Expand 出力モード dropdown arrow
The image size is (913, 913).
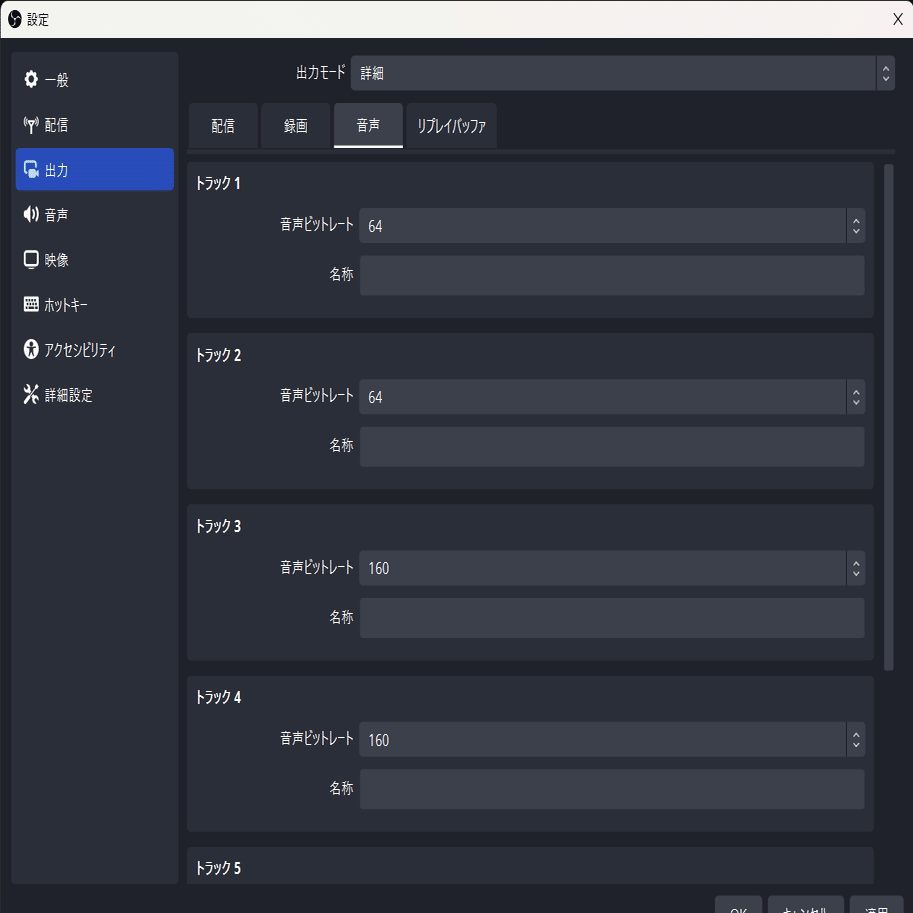[886, 73]
